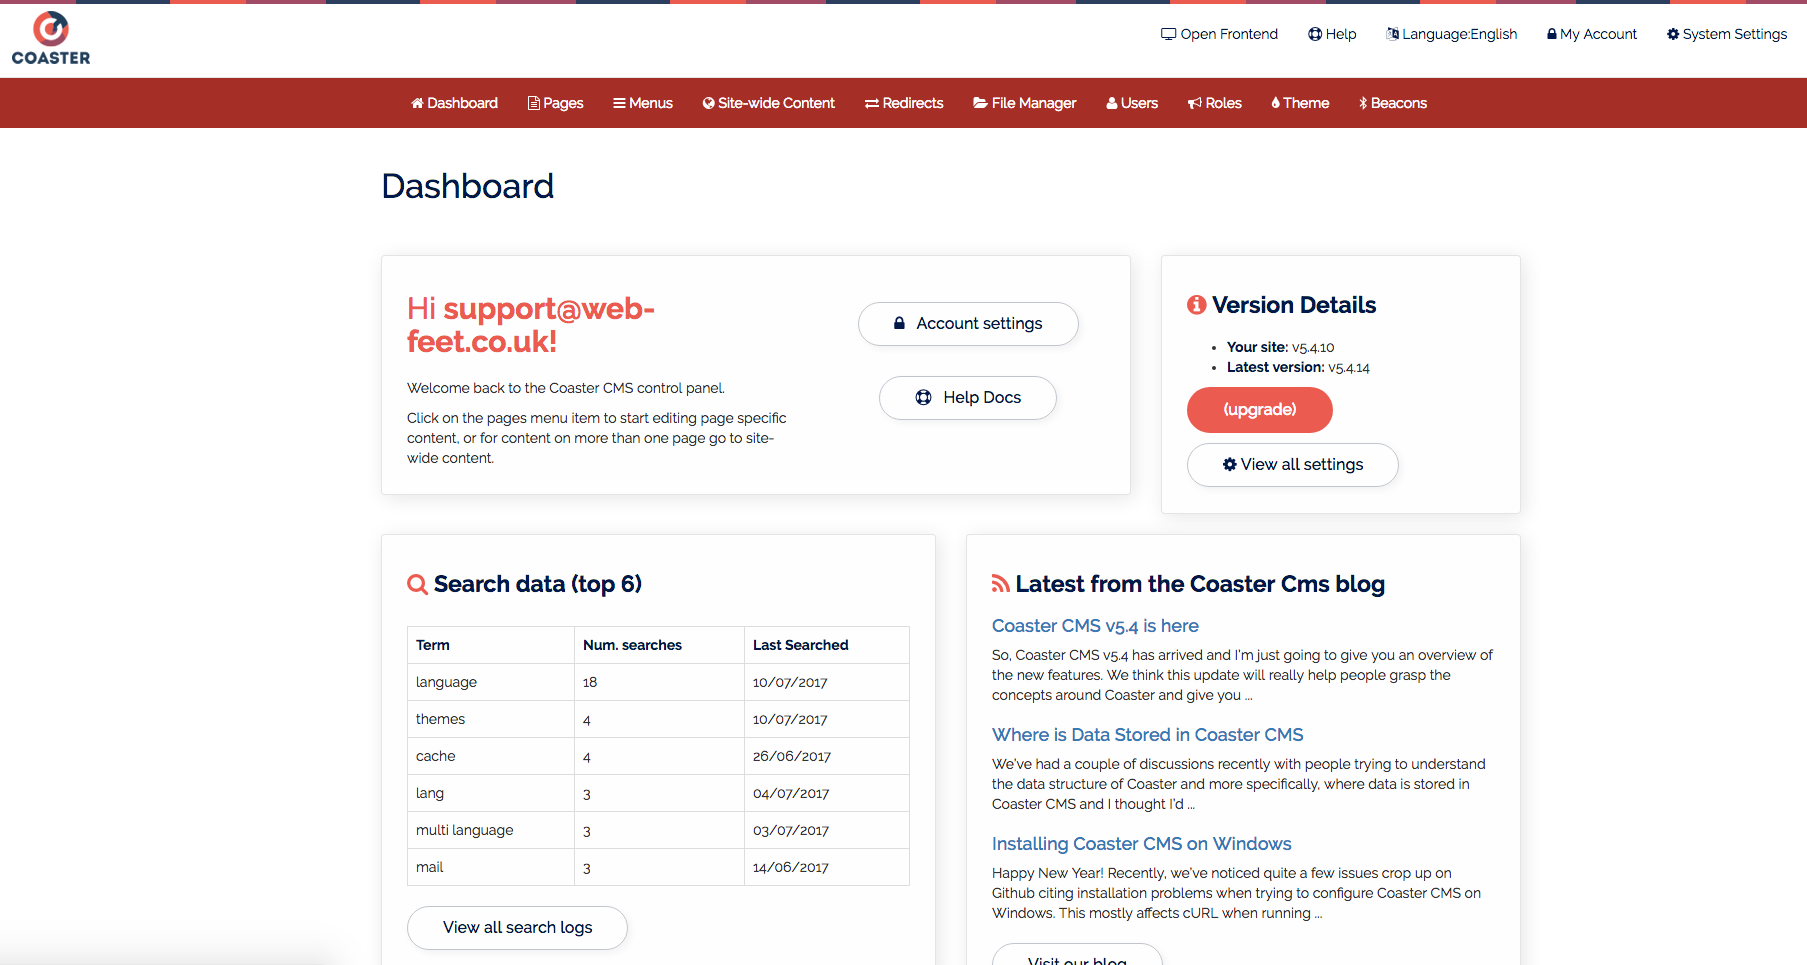This screenshot has width=1807, height=965.
Task: Open File Manager in the navigation bar
Action: click(x=1024, y=103)
